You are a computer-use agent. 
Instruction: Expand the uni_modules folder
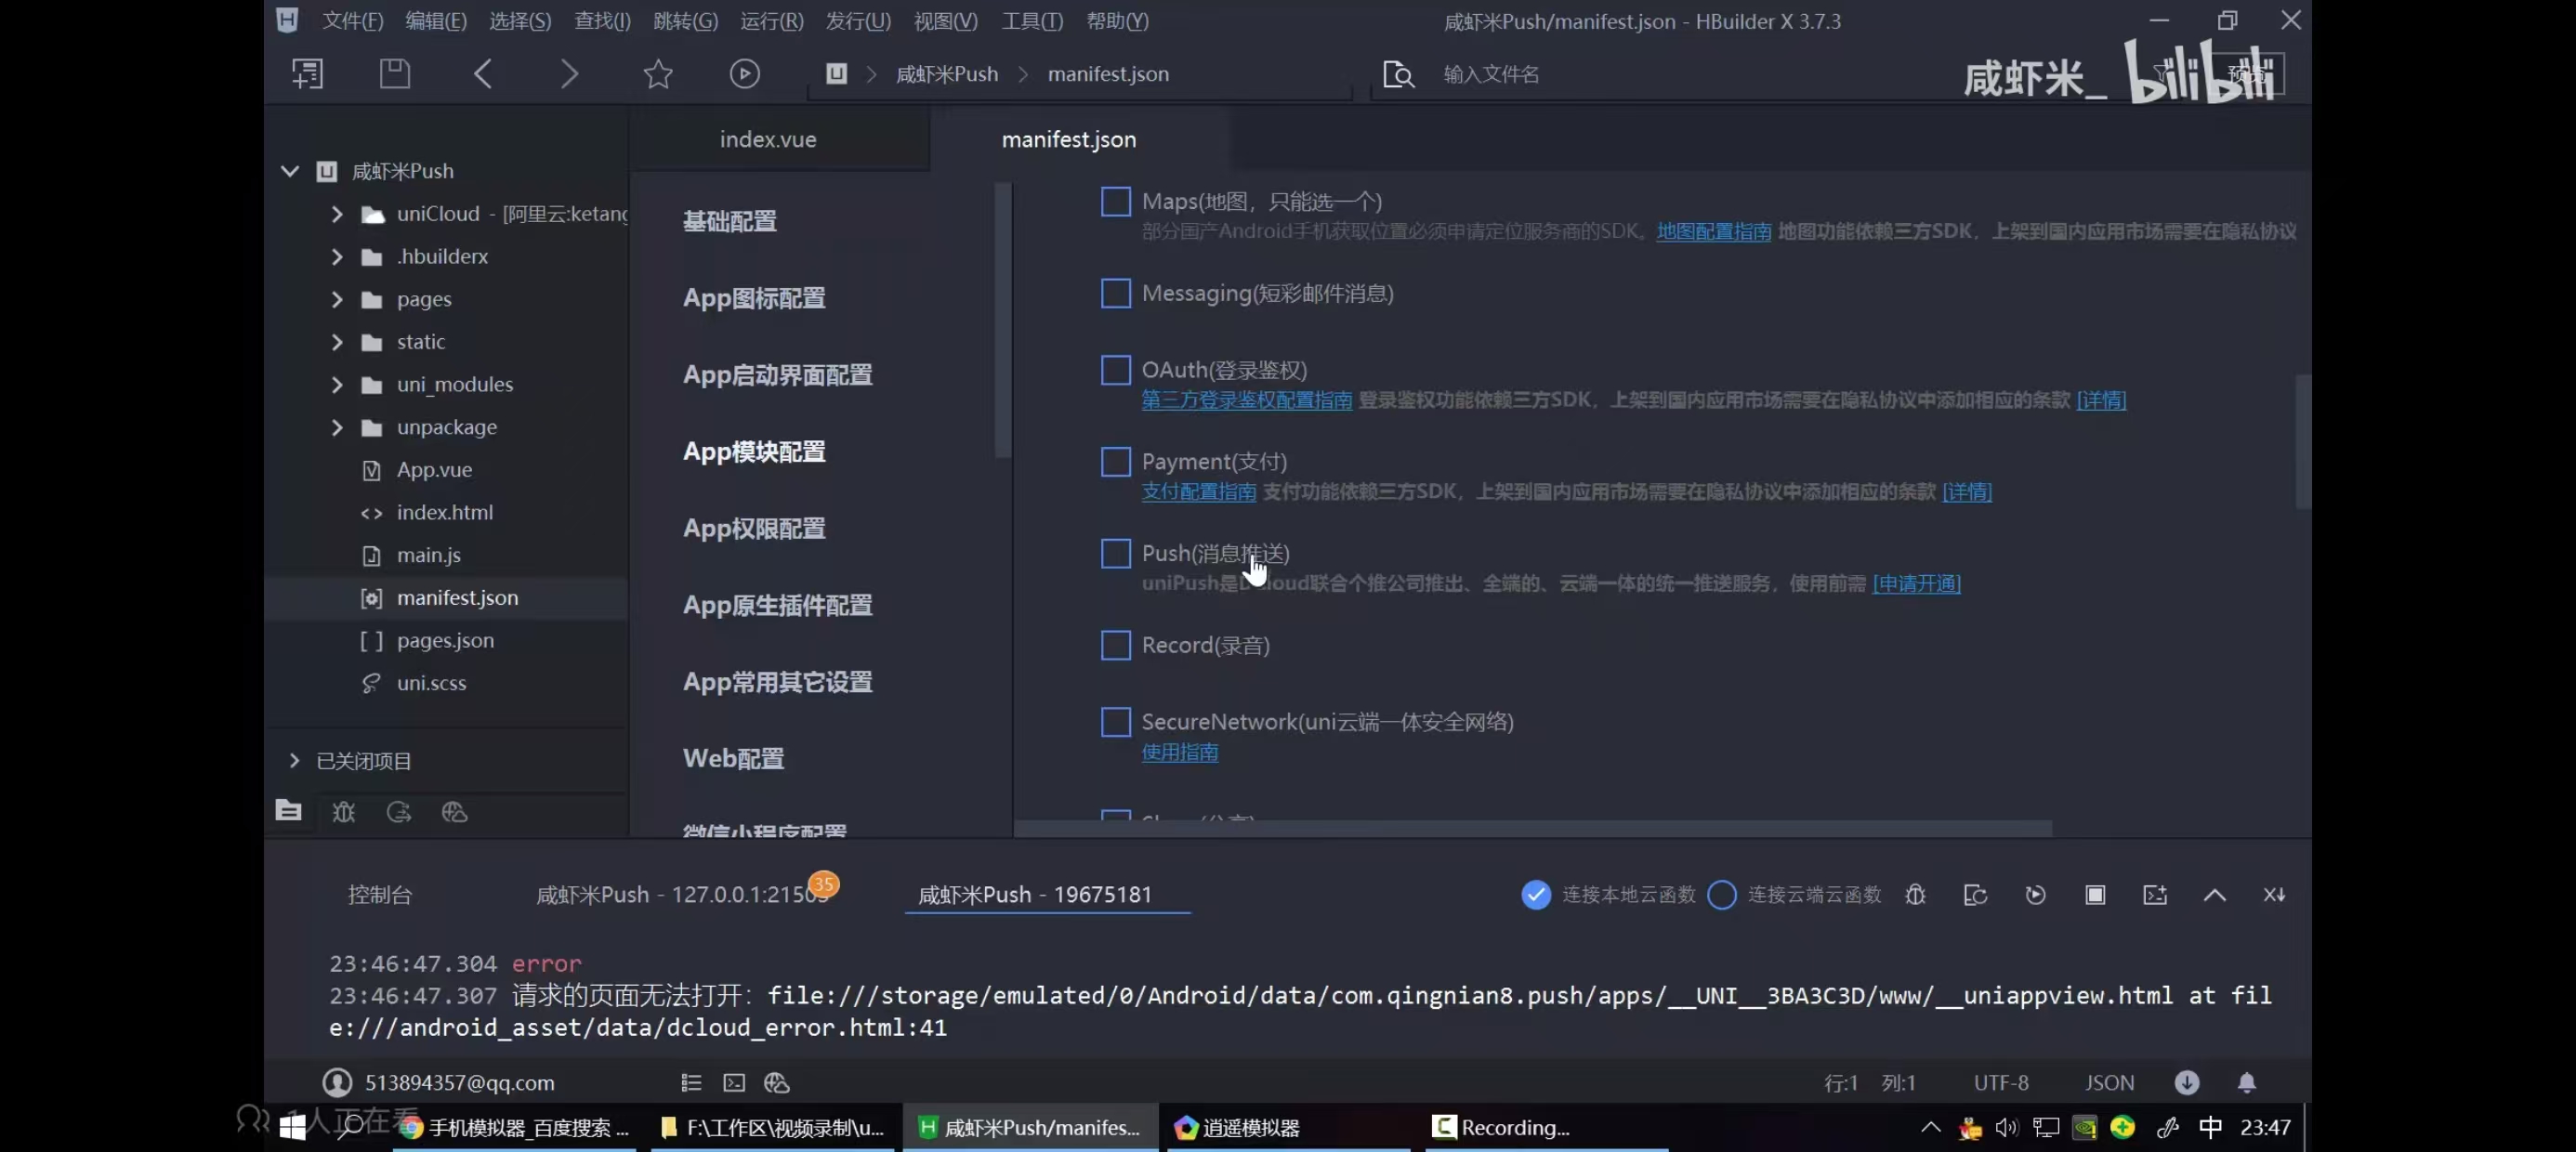coord(337,385)
